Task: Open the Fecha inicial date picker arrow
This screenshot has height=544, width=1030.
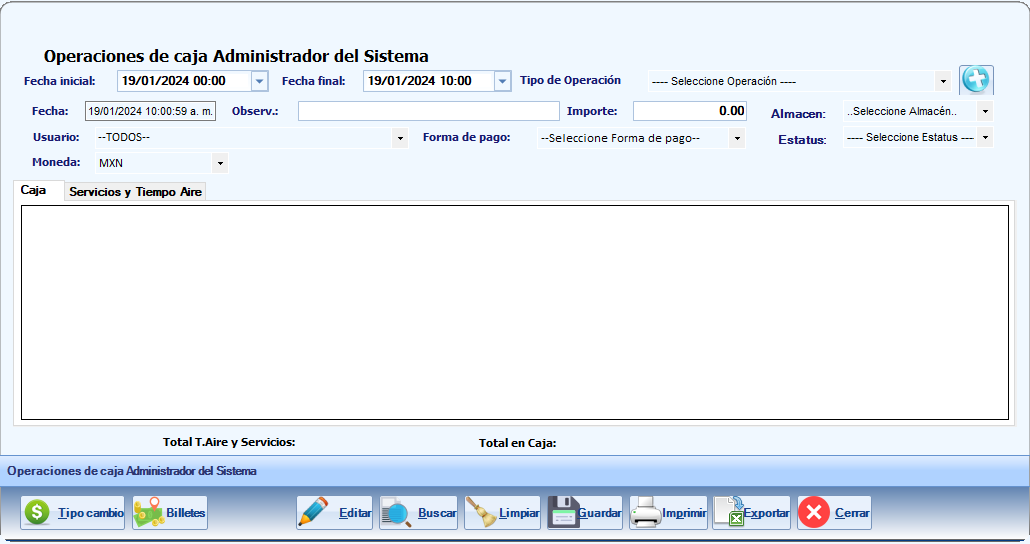Action: 259,81
